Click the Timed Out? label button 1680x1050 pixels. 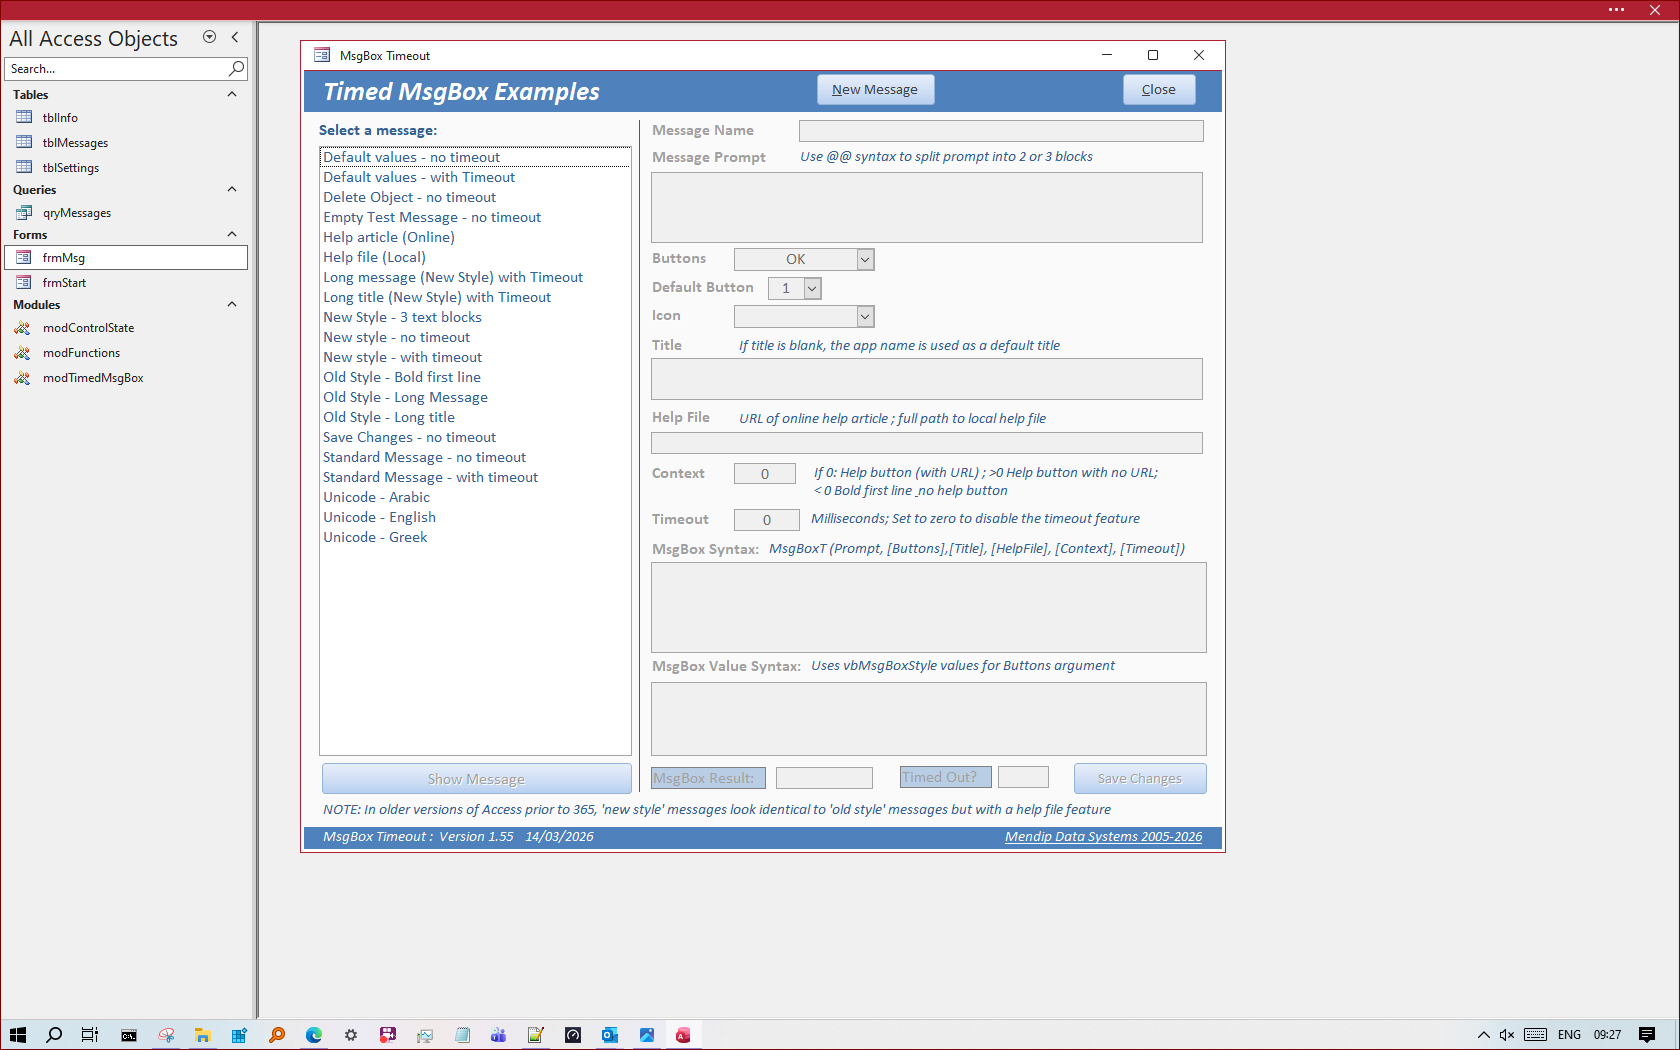[x=945, y=777]
